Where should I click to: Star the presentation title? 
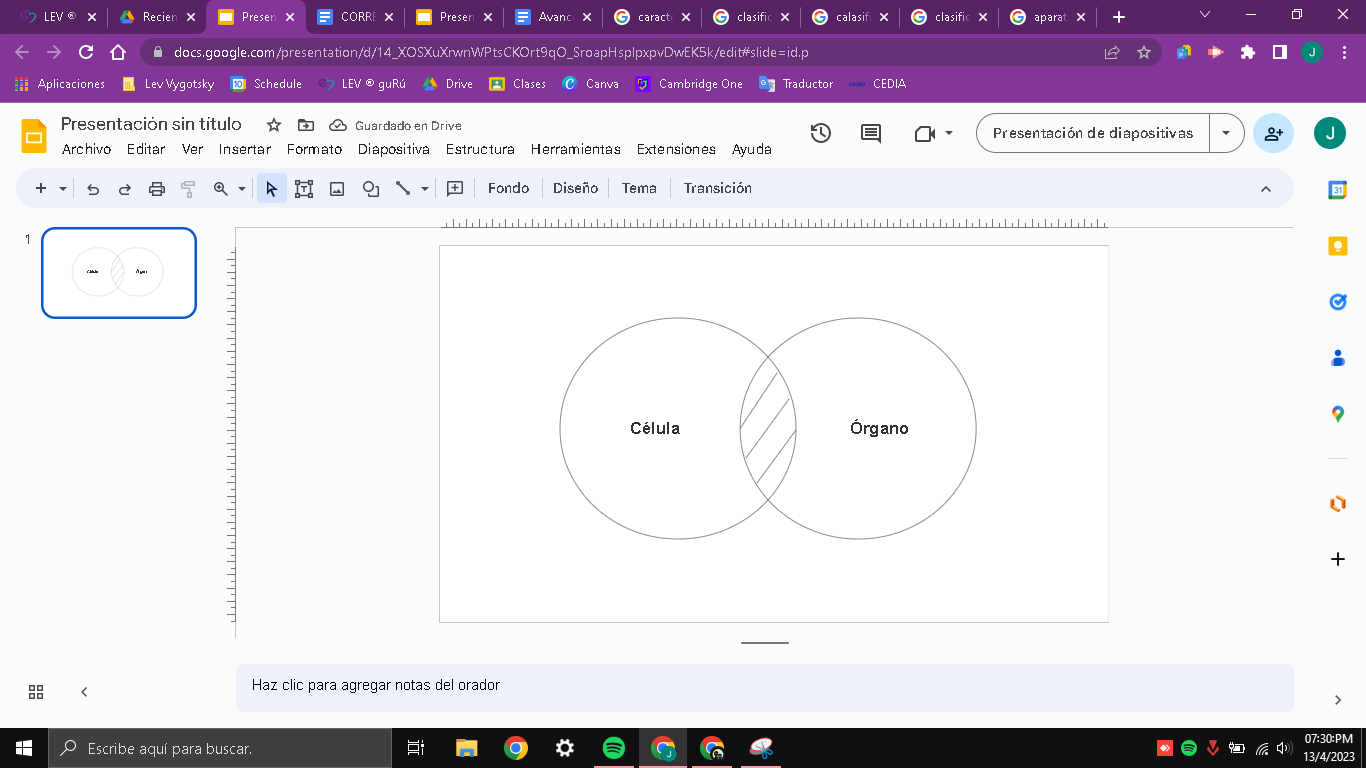[x=274, y=125]
